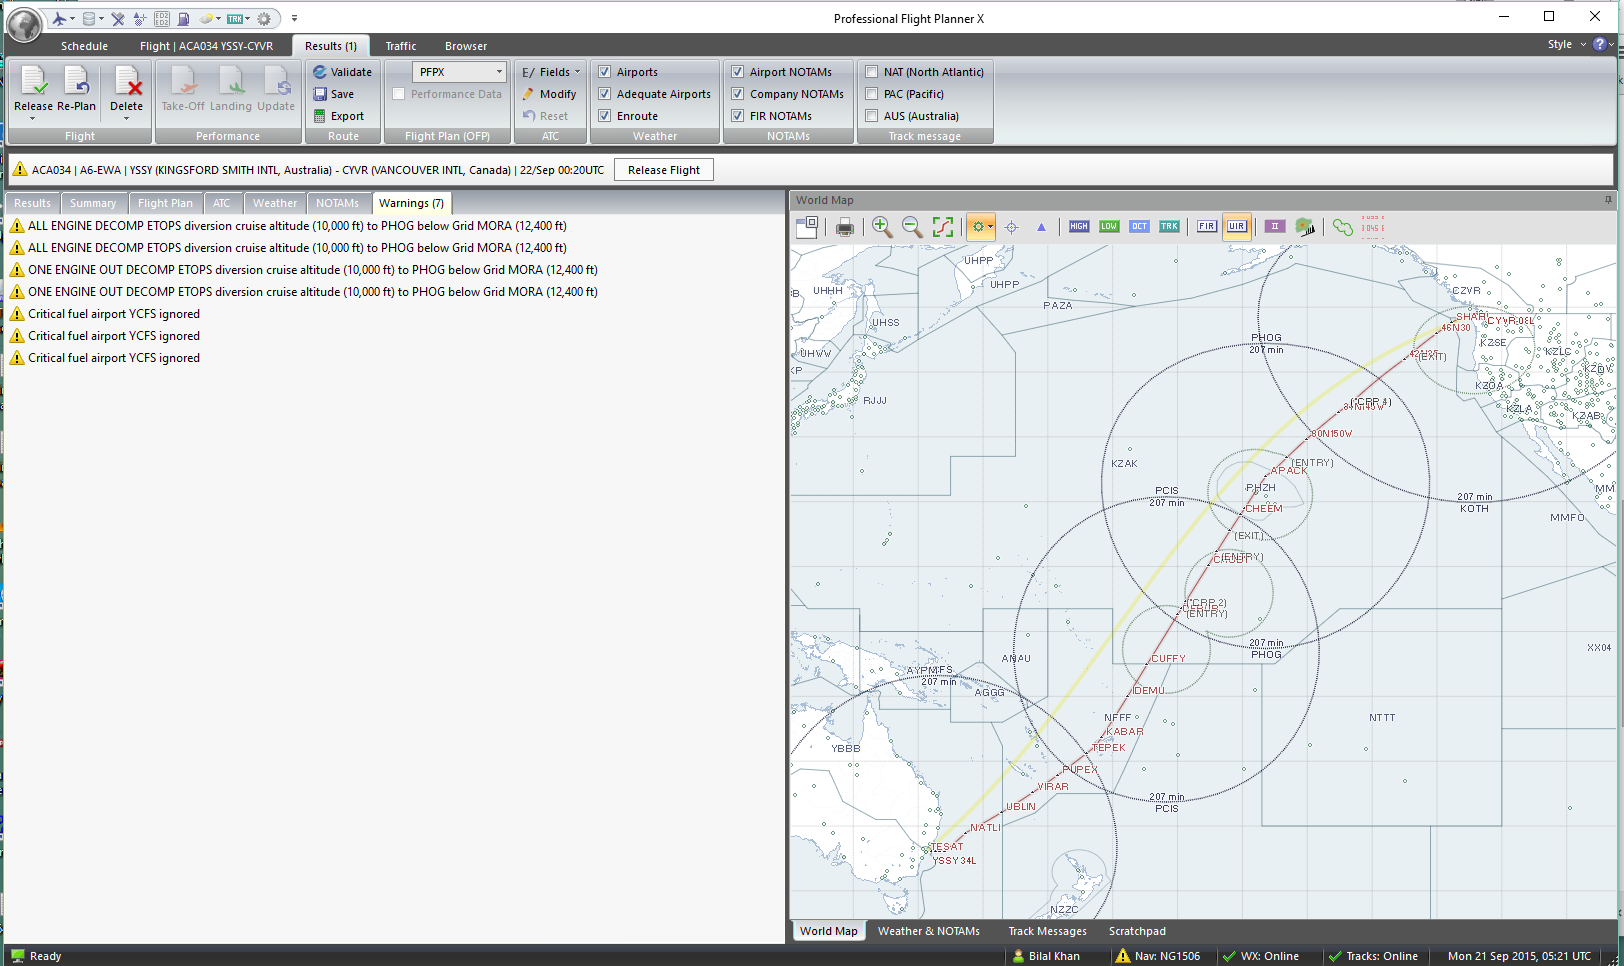Image resolution: width=1624 pixels, height=966 pixels.
Task: Toggle LOW airways map layer
Action: coord(1109,227)
